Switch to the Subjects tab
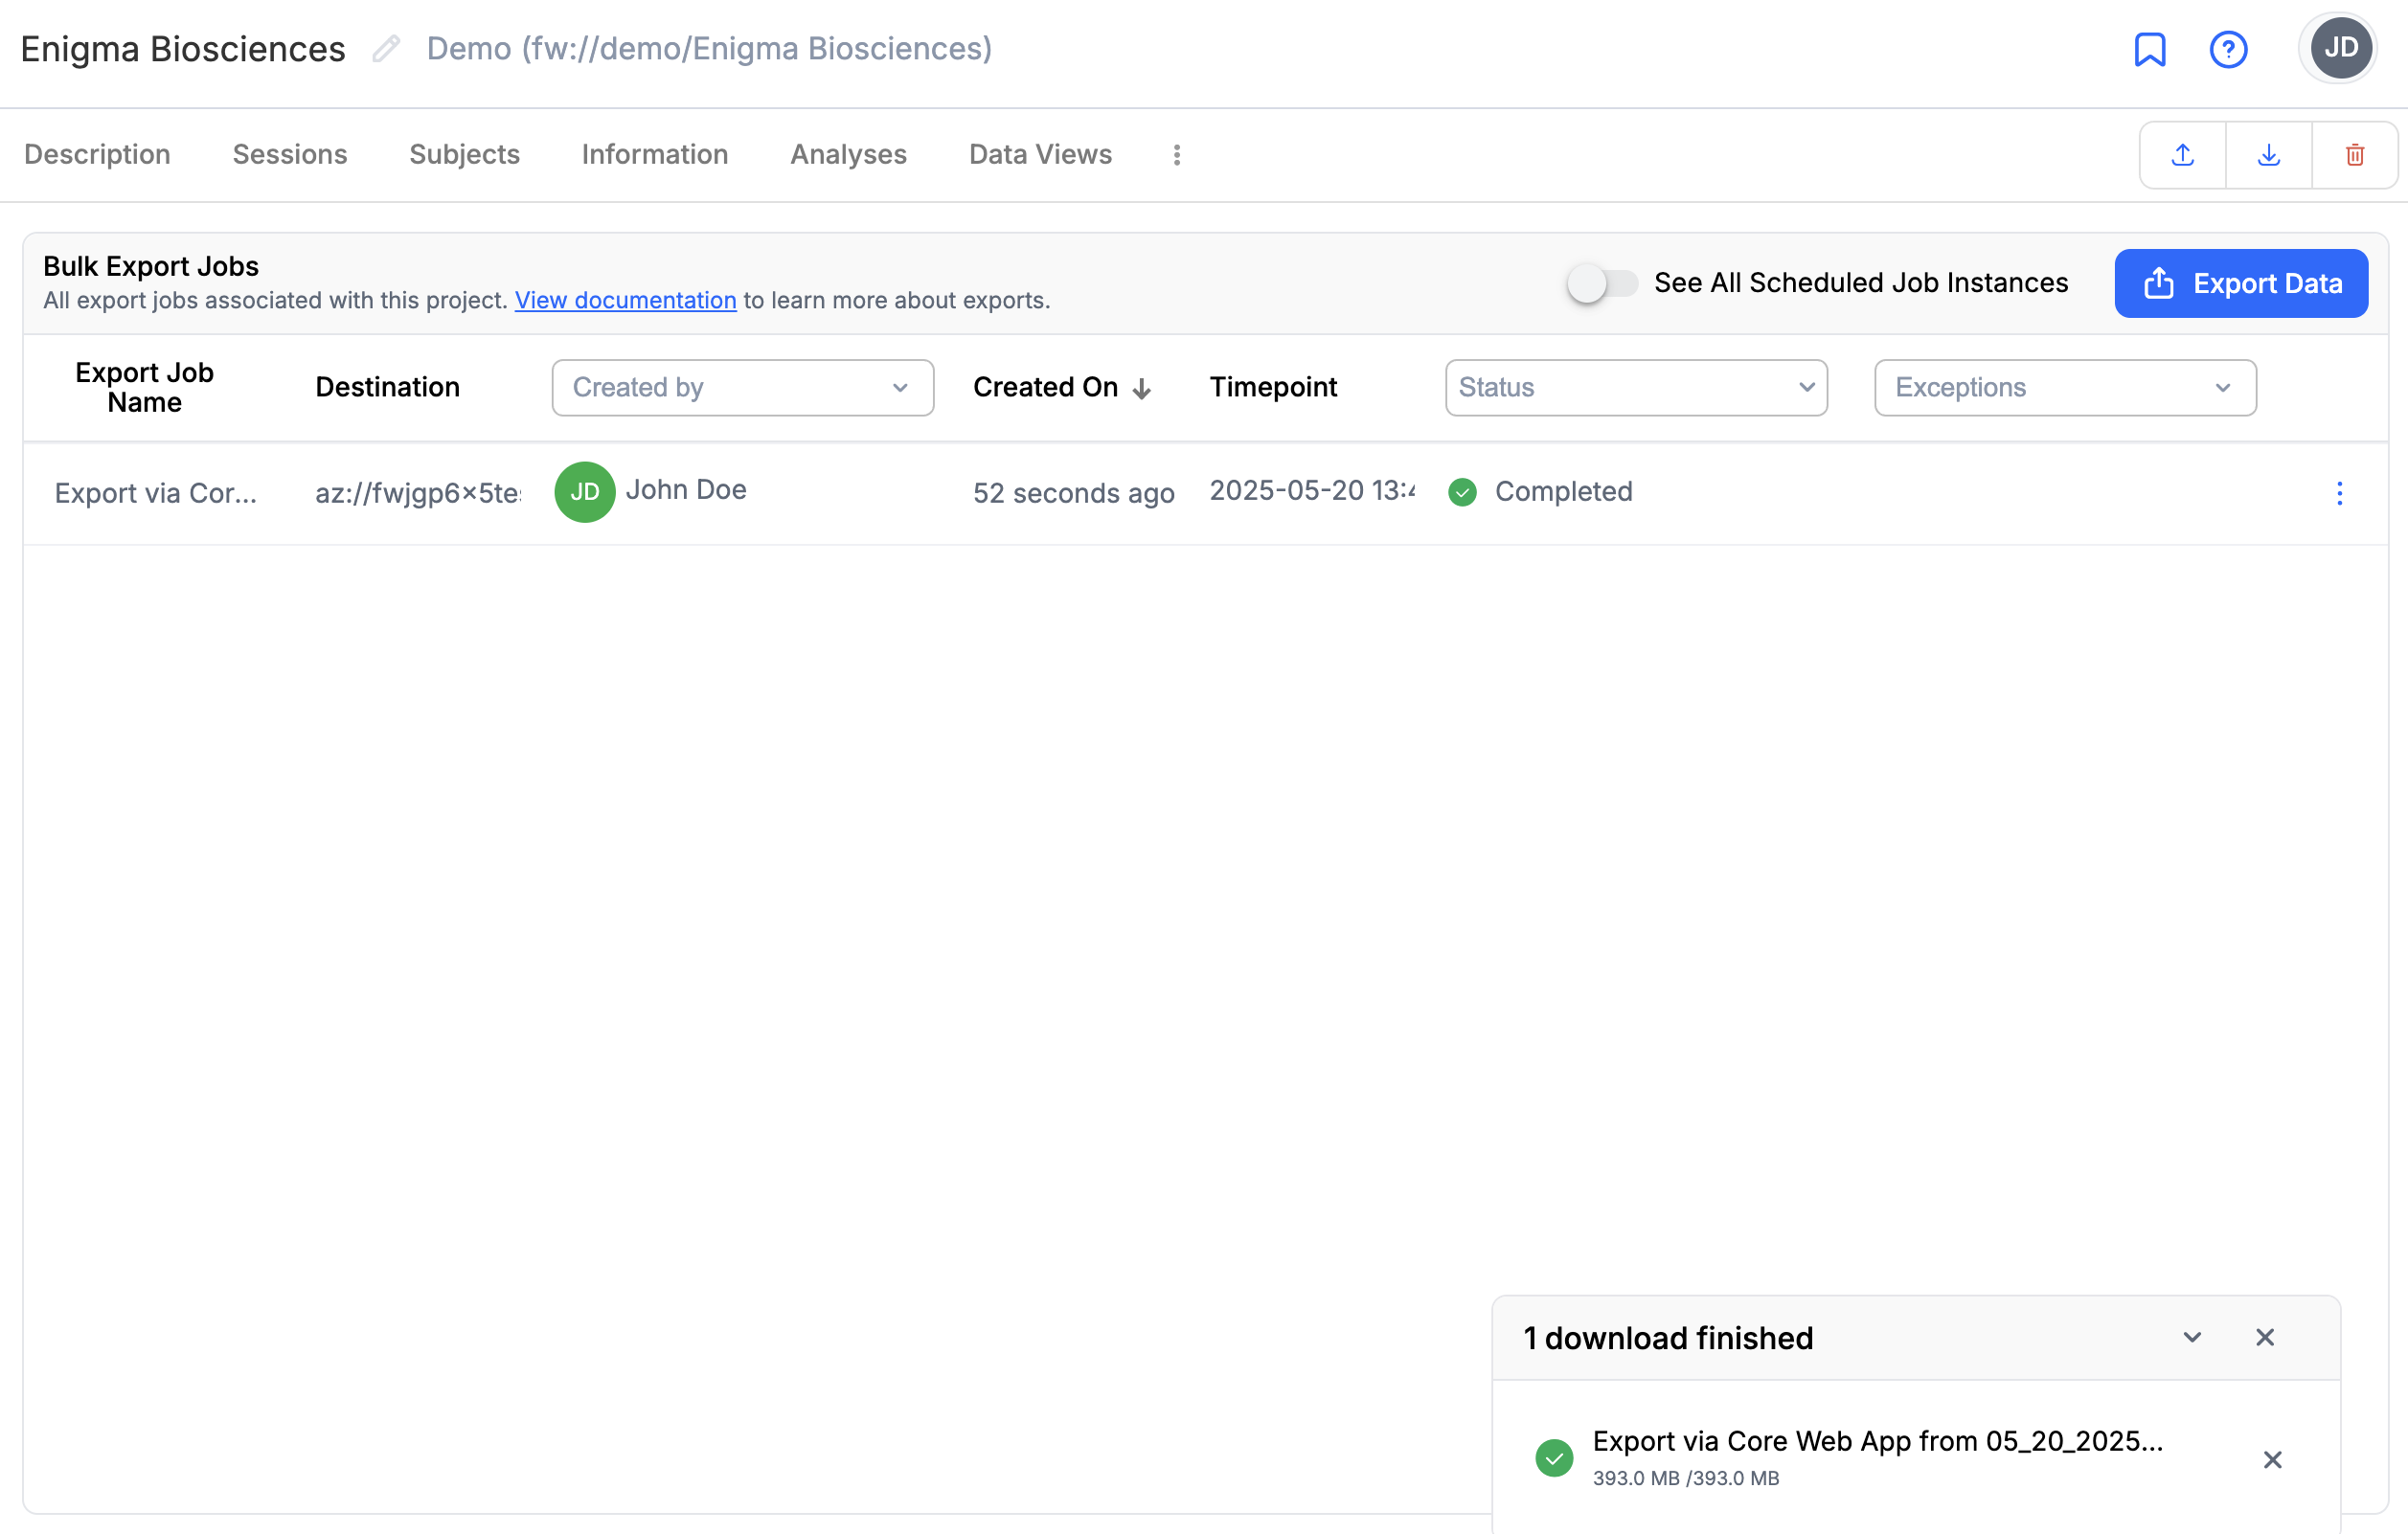2408x1534 pixels. tap(464, 155)
